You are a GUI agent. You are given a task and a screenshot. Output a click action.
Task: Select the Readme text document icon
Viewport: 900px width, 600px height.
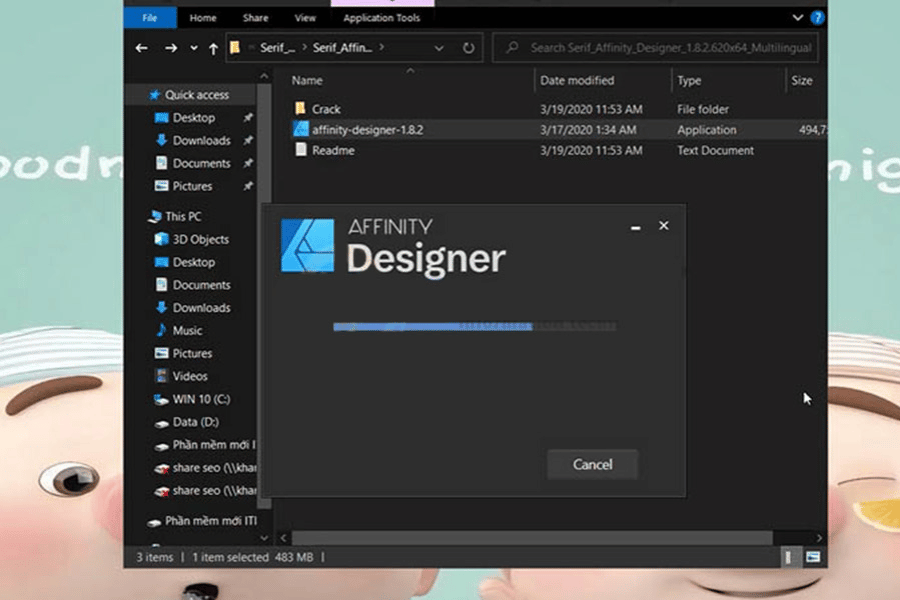[302, 151]
